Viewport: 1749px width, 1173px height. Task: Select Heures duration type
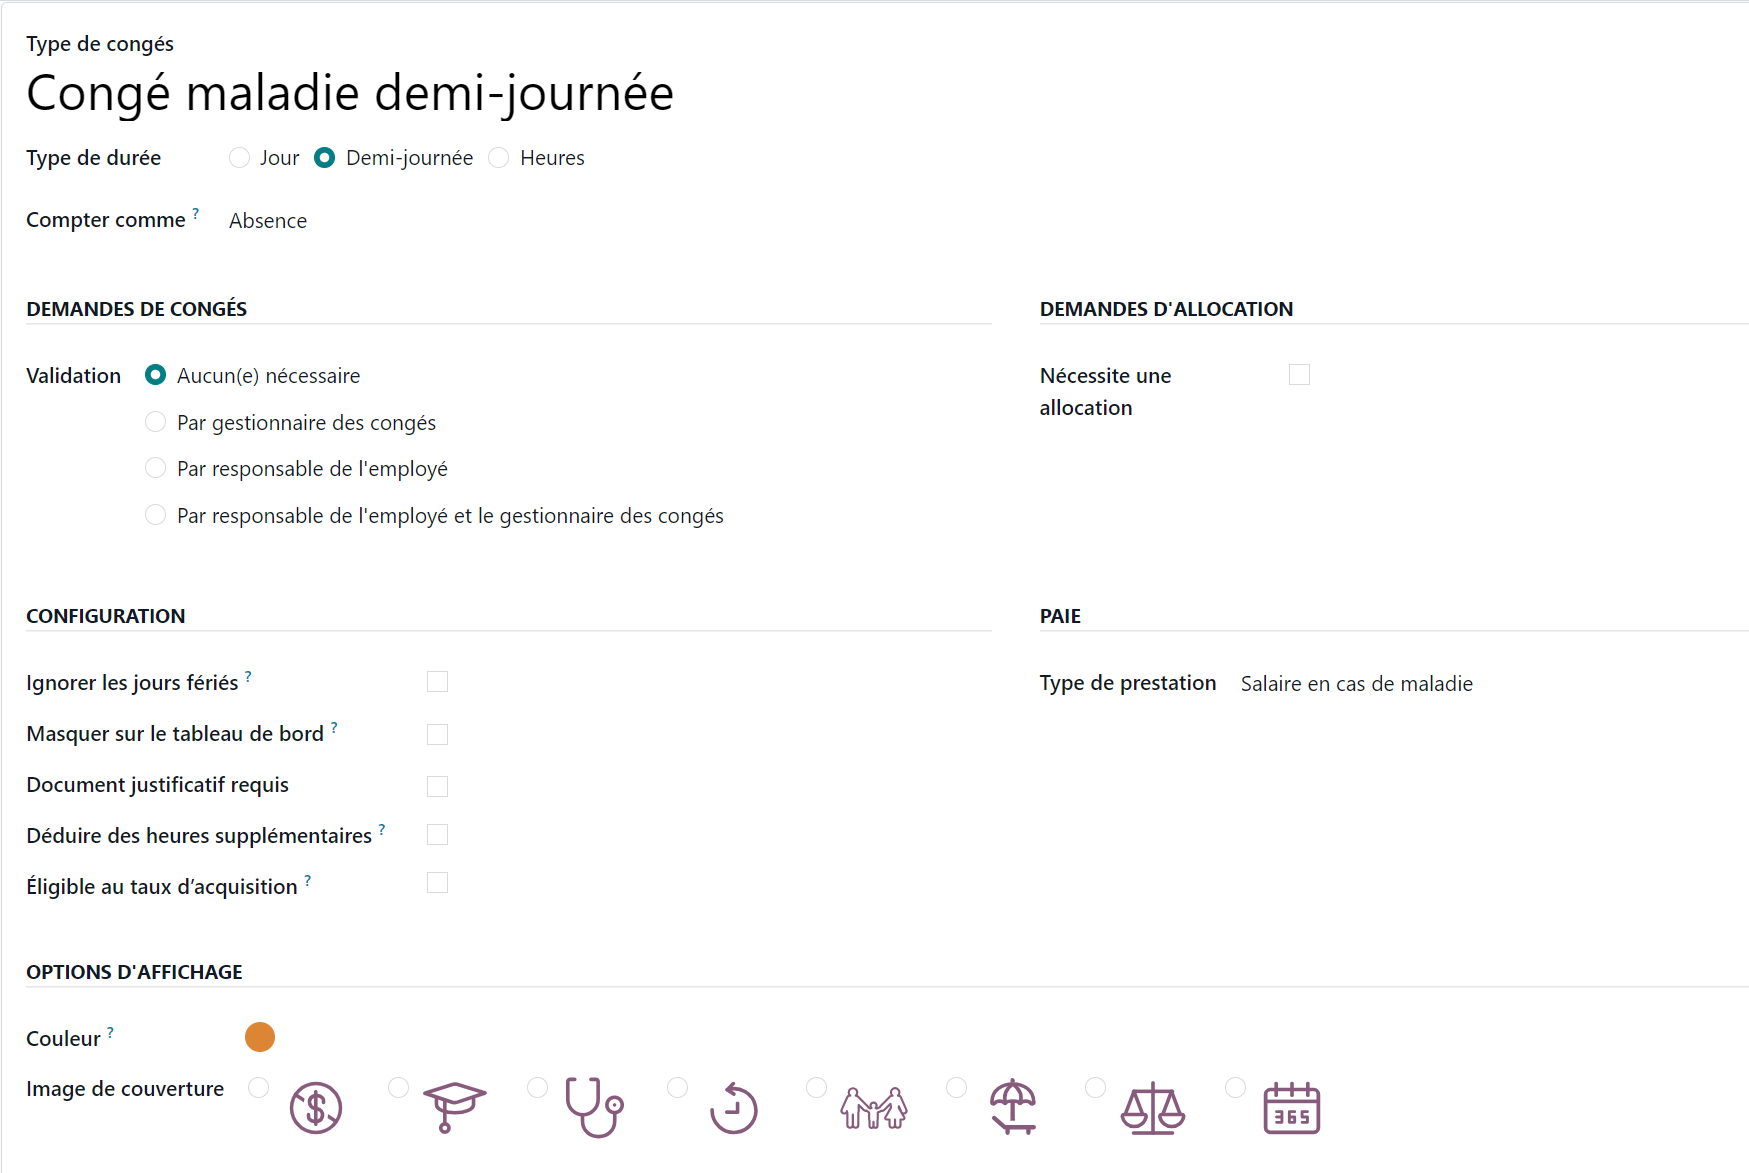point(499,158)
